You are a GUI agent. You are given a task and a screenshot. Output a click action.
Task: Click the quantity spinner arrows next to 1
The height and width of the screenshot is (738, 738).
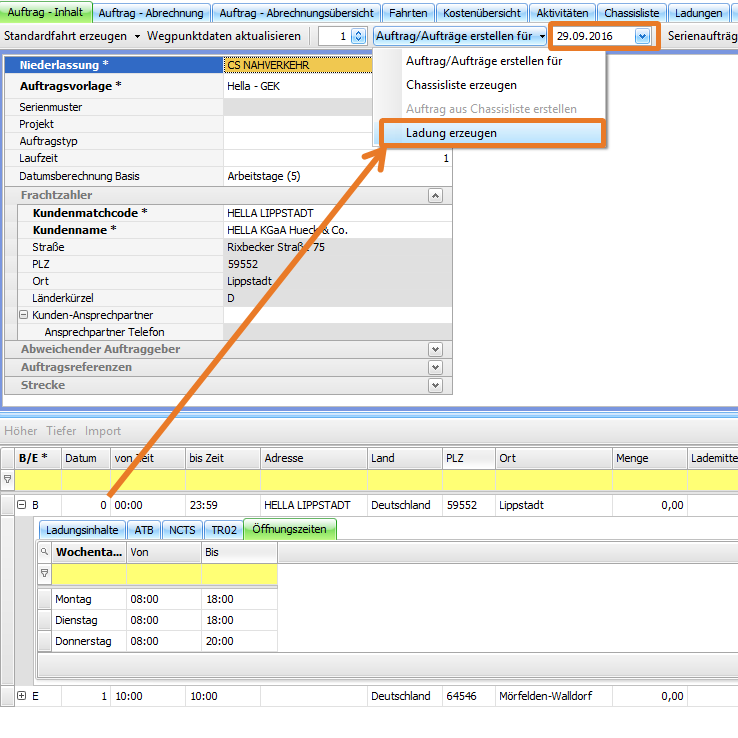click(359, 36)
